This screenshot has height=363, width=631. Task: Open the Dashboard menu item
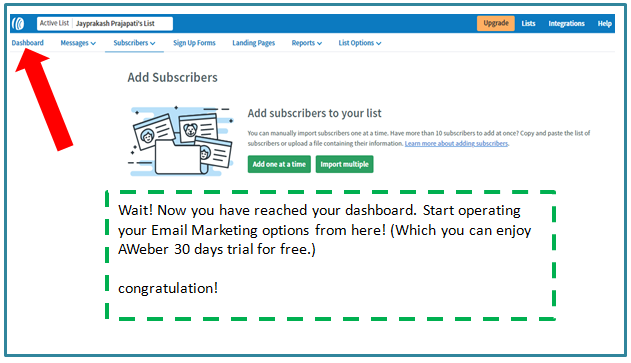[27, 43]
